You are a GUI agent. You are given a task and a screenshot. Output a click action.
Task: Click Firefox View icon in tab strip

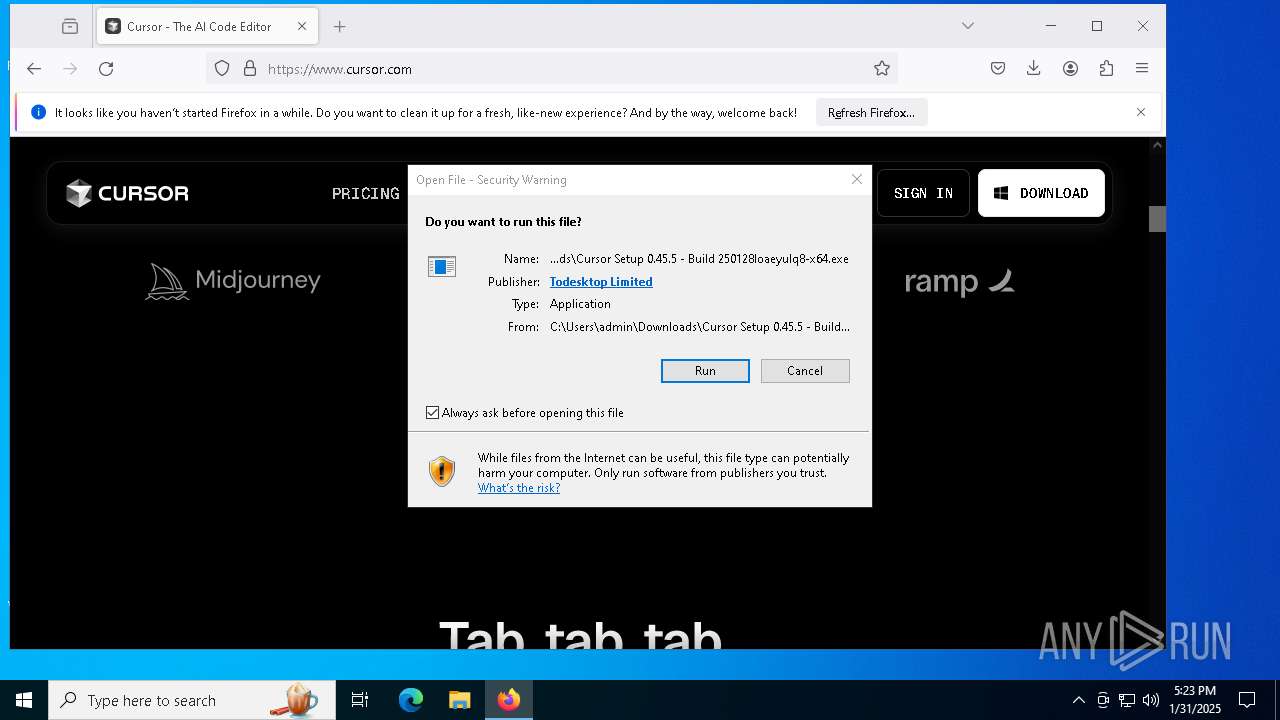click(70, 27)
